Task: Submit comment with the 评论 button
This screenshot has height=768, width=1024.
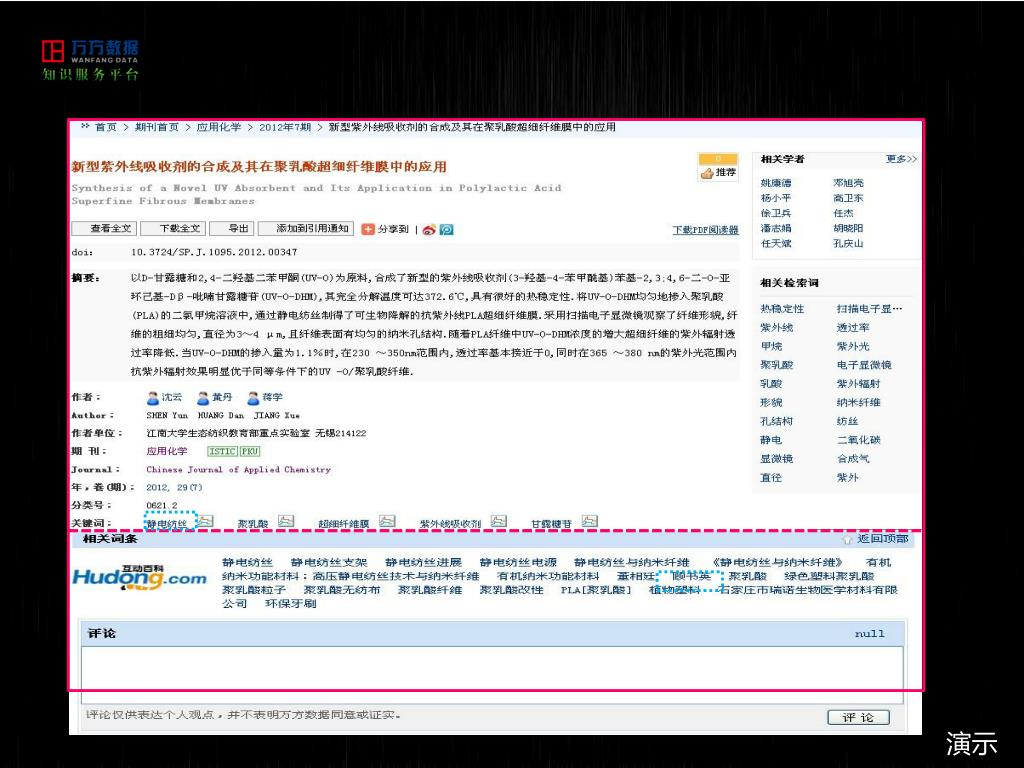Action: click(858, 717)
